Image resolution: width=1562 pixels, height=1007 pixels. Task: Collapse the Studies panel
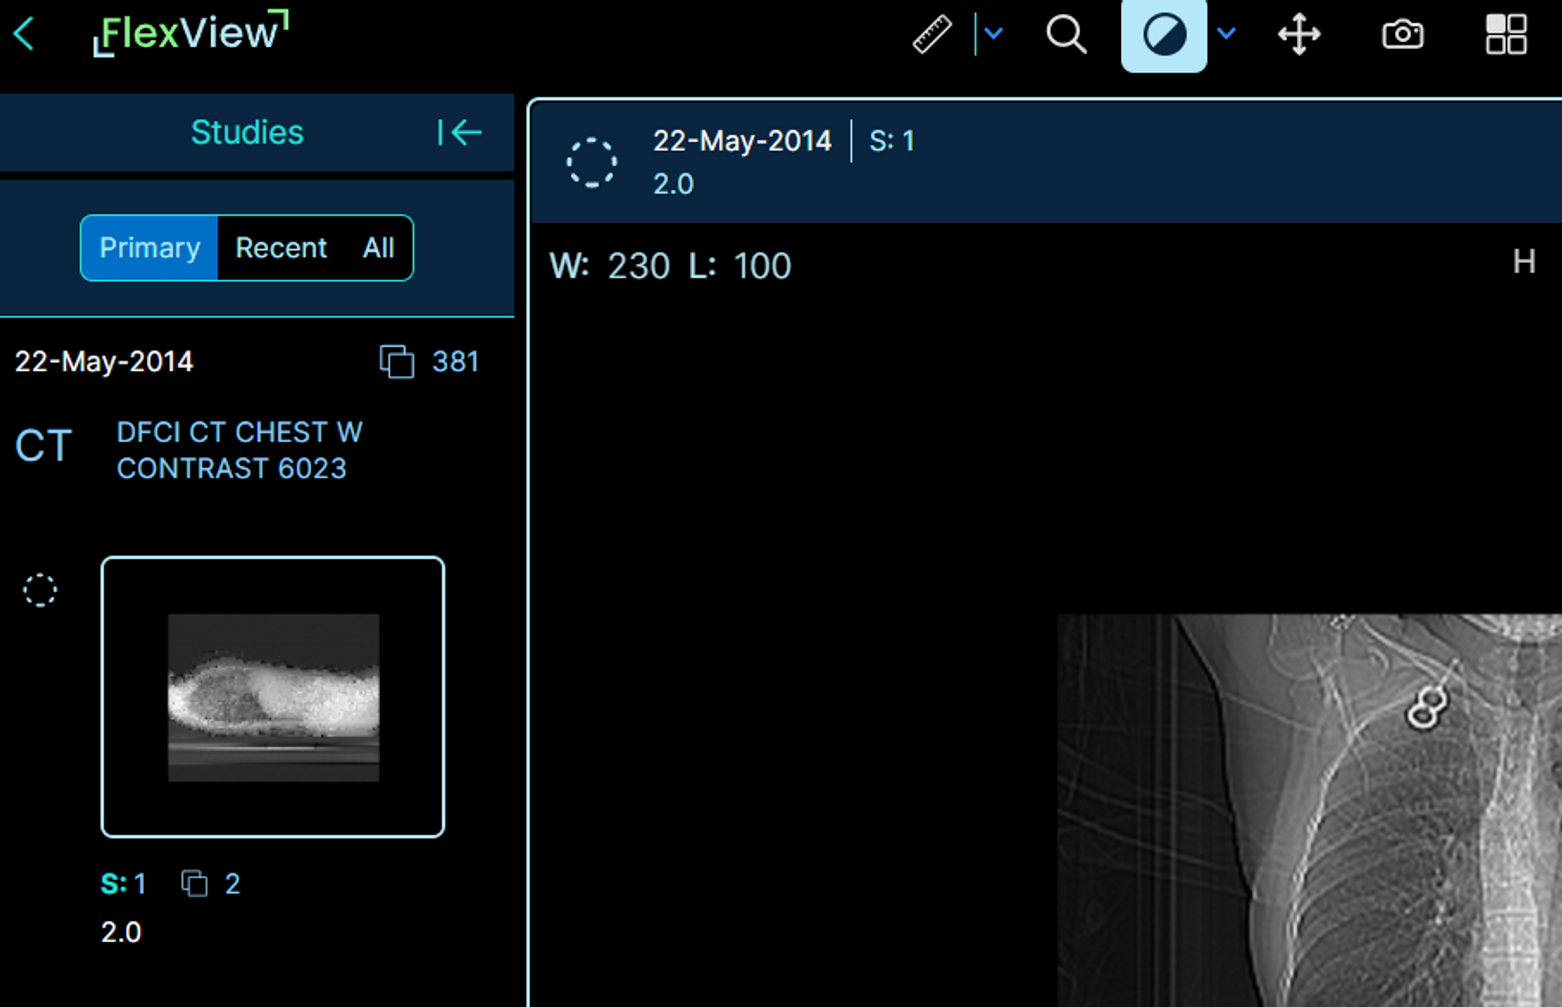pos(460,132)
